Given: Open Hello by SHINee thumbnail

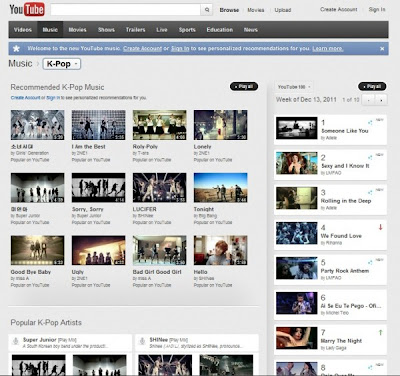Looking at the screenshot, I should 220,250.
